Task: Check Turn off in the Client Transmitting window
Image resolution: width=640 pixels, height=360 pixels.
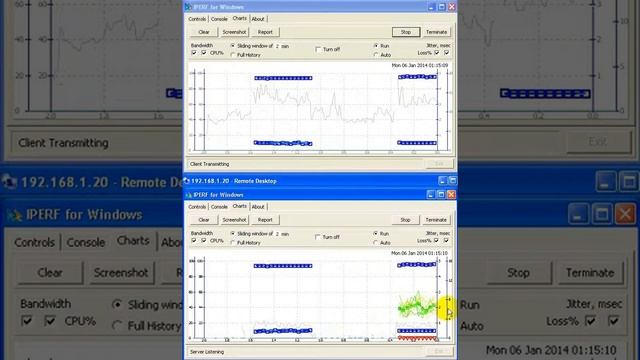Action: pyautogui.click(x=318, y=49)
